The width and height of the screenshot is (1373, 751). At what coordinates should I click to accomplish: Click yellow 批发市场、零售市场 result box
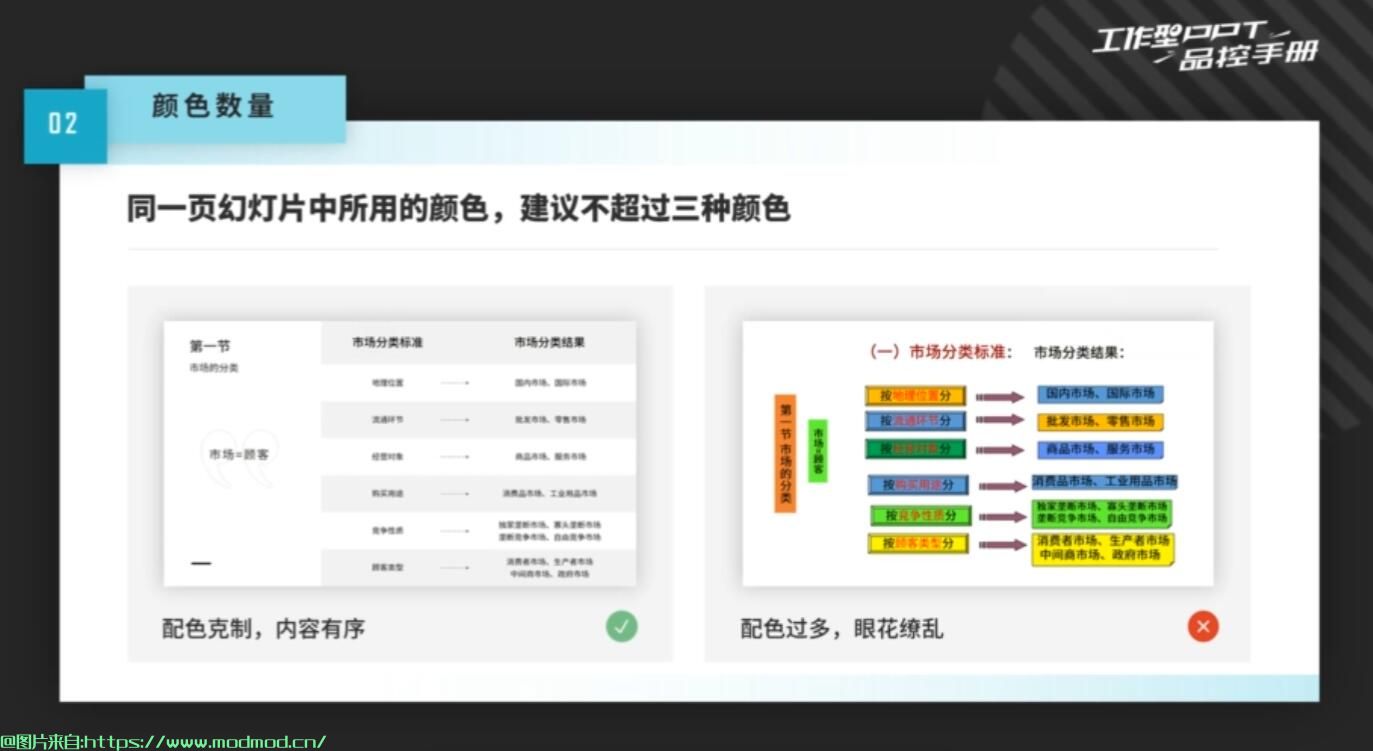coord(1100,422)
